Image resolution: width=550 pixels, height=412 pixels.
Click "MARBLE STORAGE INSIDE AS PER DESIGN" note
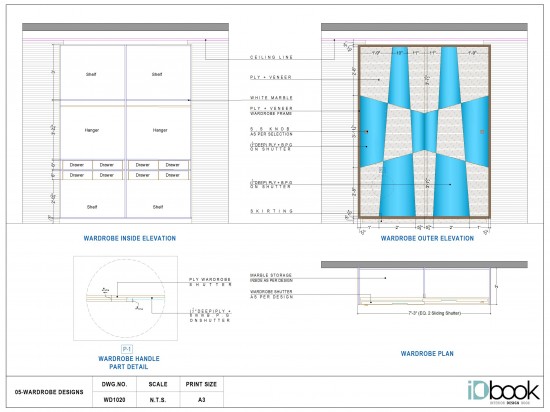(271, 278)
